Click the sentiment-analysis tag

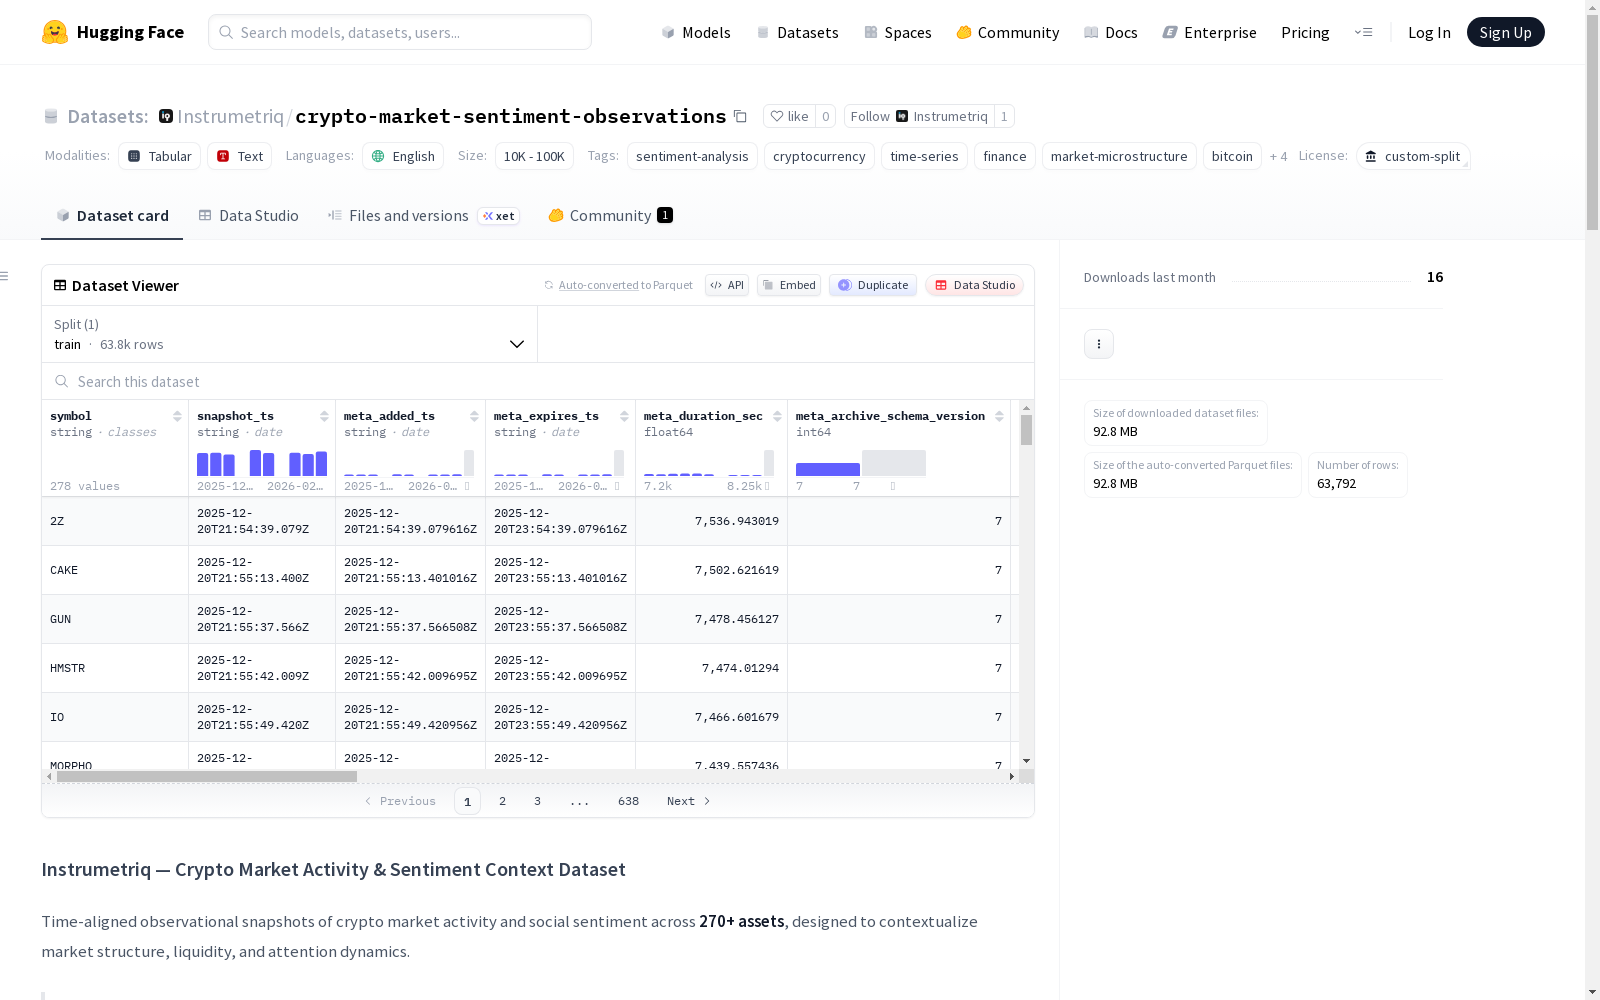coord(692,156)
